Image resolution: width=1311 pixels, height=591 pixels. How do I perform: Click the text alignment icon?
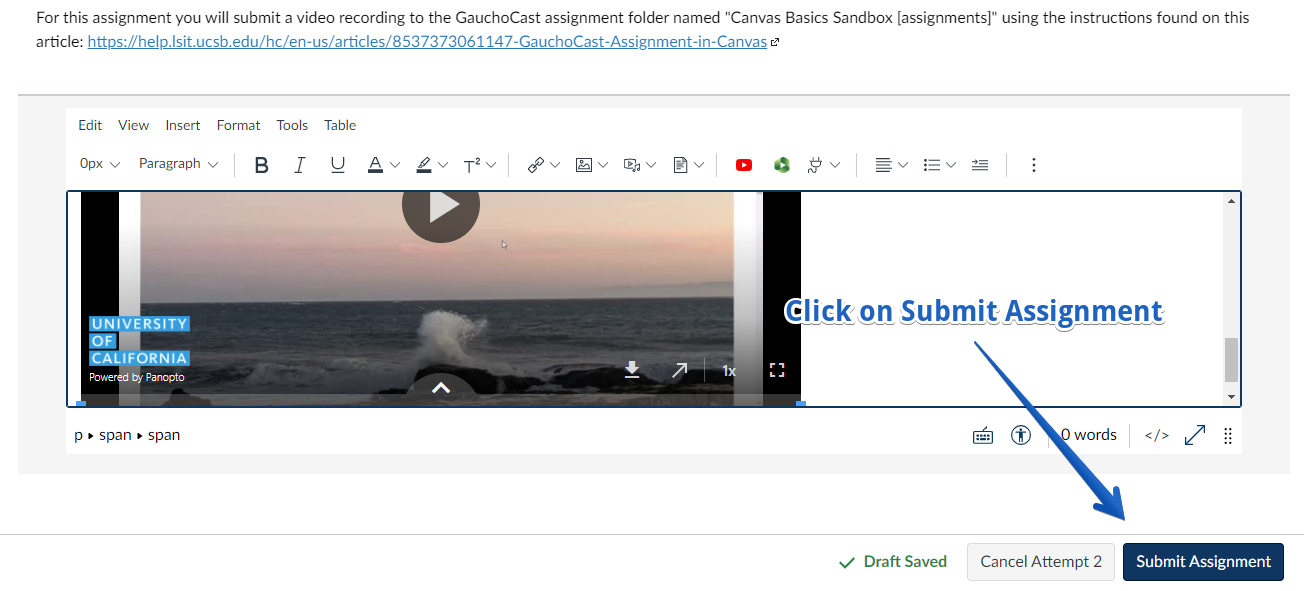click(x=883, y=165)
